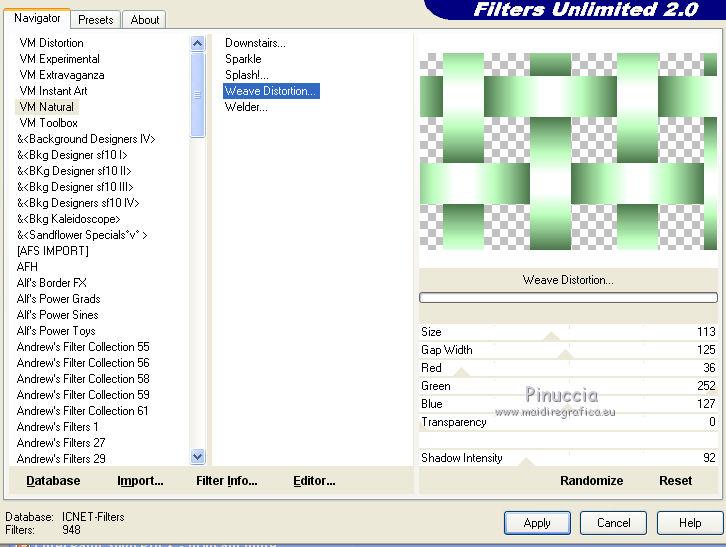Click the category list scroll down arrow
The width and height of the screenshot is (726, 547).
tap(198, 457)
